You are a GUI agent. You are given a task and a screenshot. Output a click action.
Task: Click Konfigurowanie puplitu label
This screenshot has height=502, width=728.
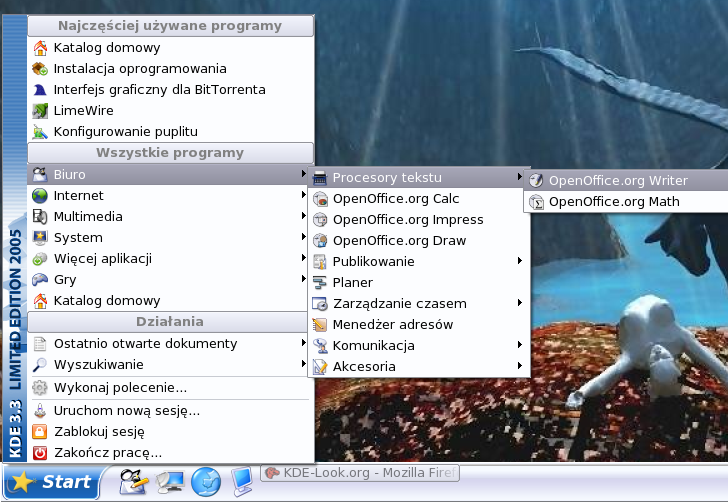(x=126, y=132)
